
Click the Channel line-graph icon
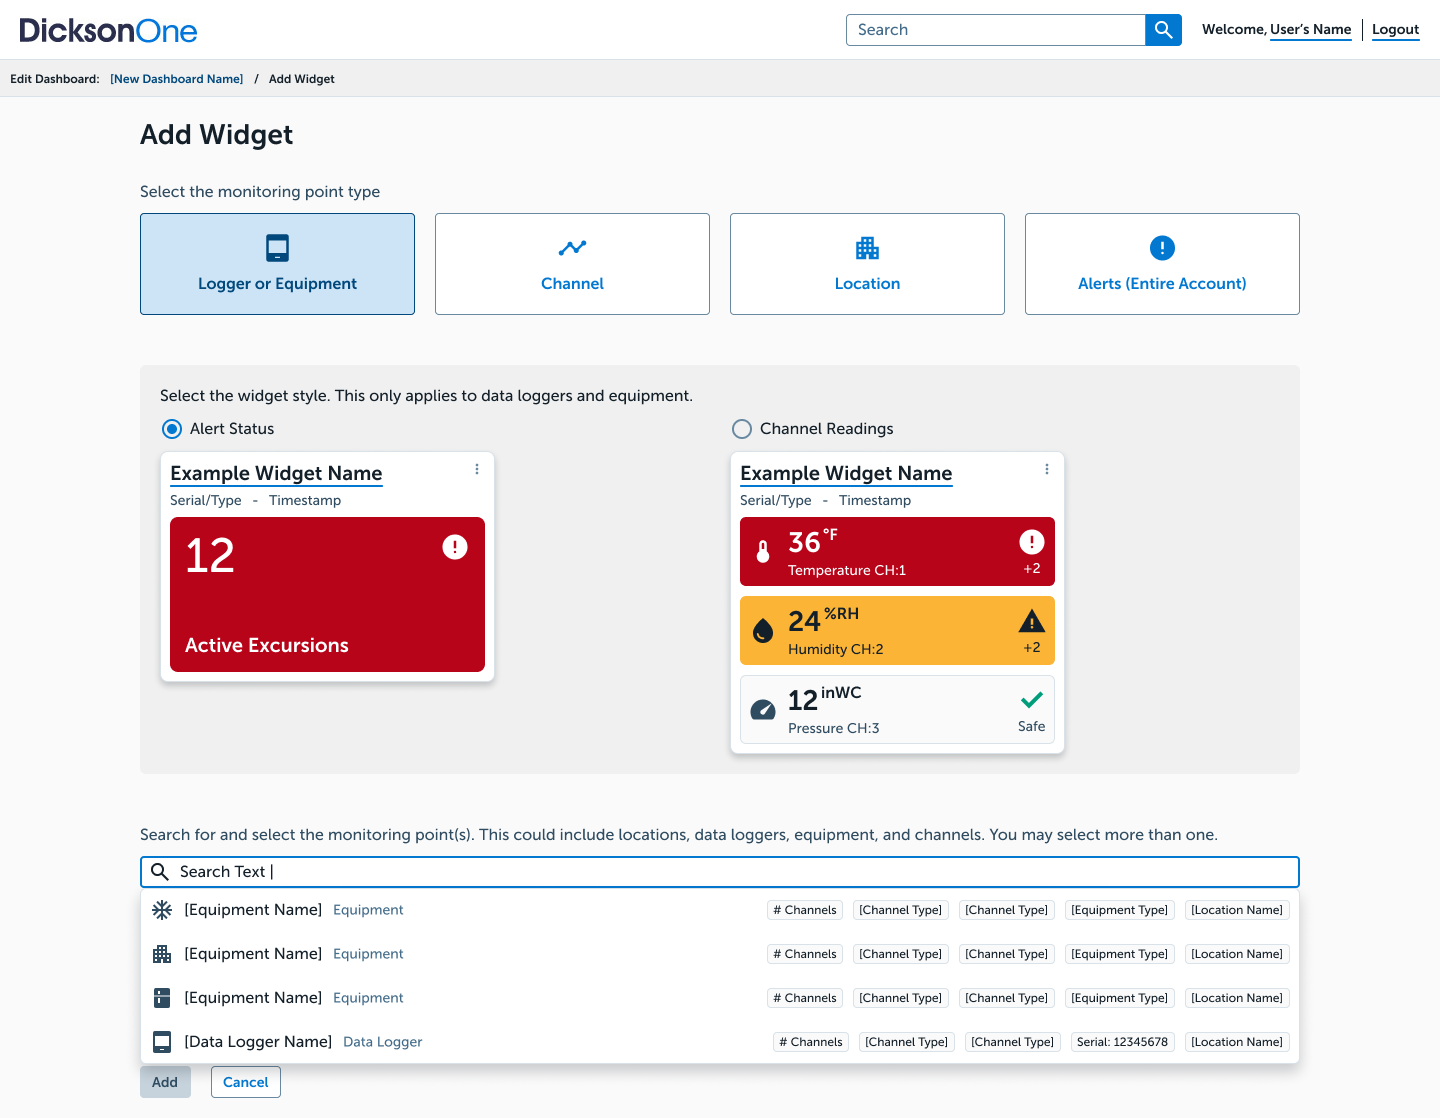(572, 247)
